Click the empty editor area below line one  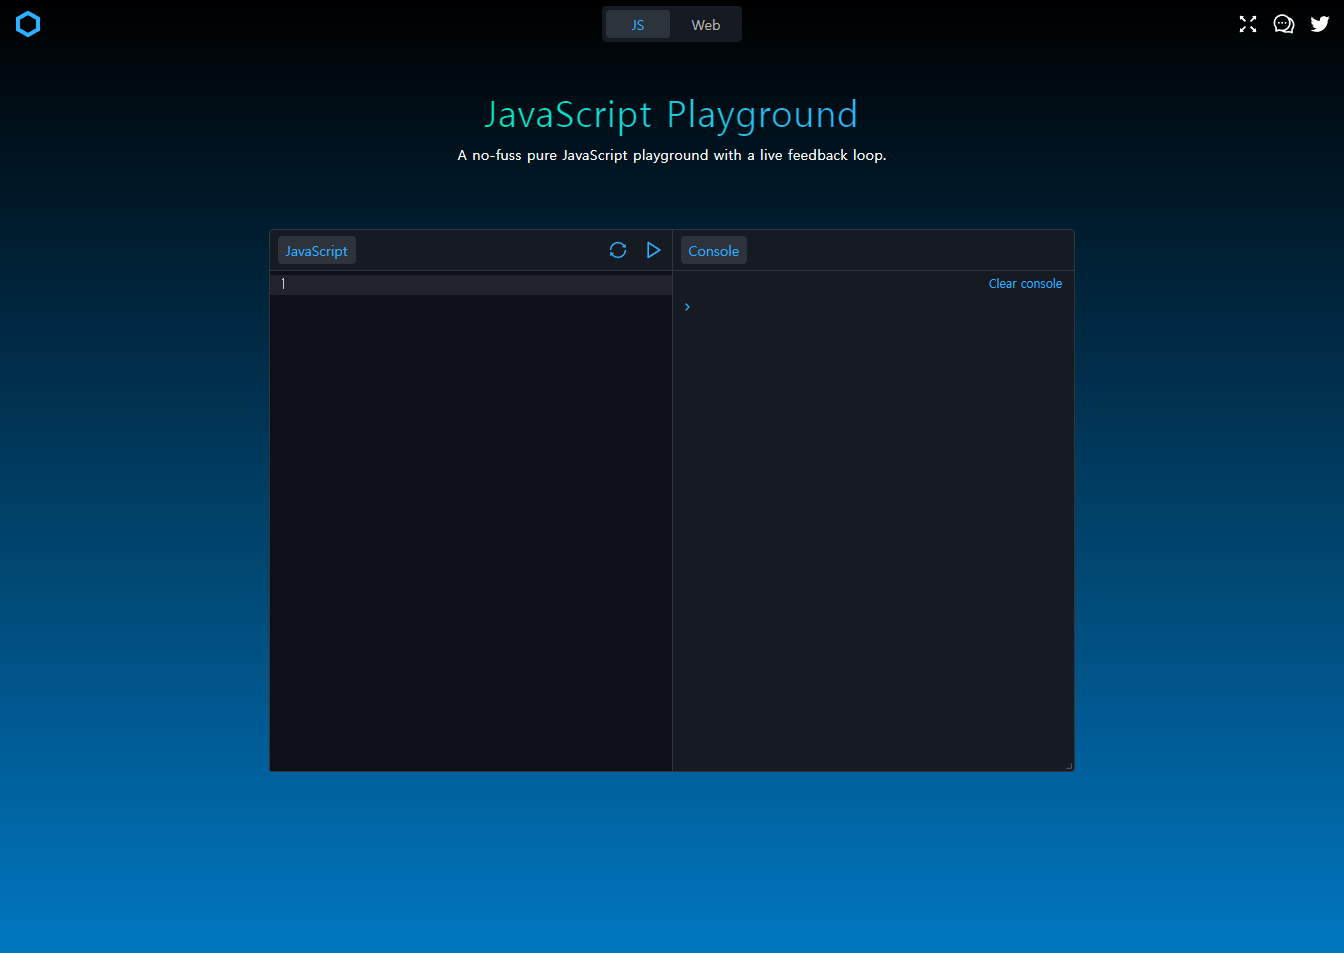point(470,530)
